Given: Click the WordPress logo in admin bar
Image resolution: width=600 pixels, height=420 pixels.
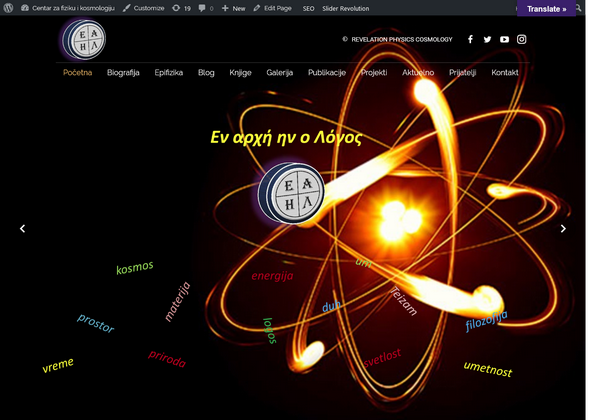Looking at the screenshot, I should (x=9, y=8).
